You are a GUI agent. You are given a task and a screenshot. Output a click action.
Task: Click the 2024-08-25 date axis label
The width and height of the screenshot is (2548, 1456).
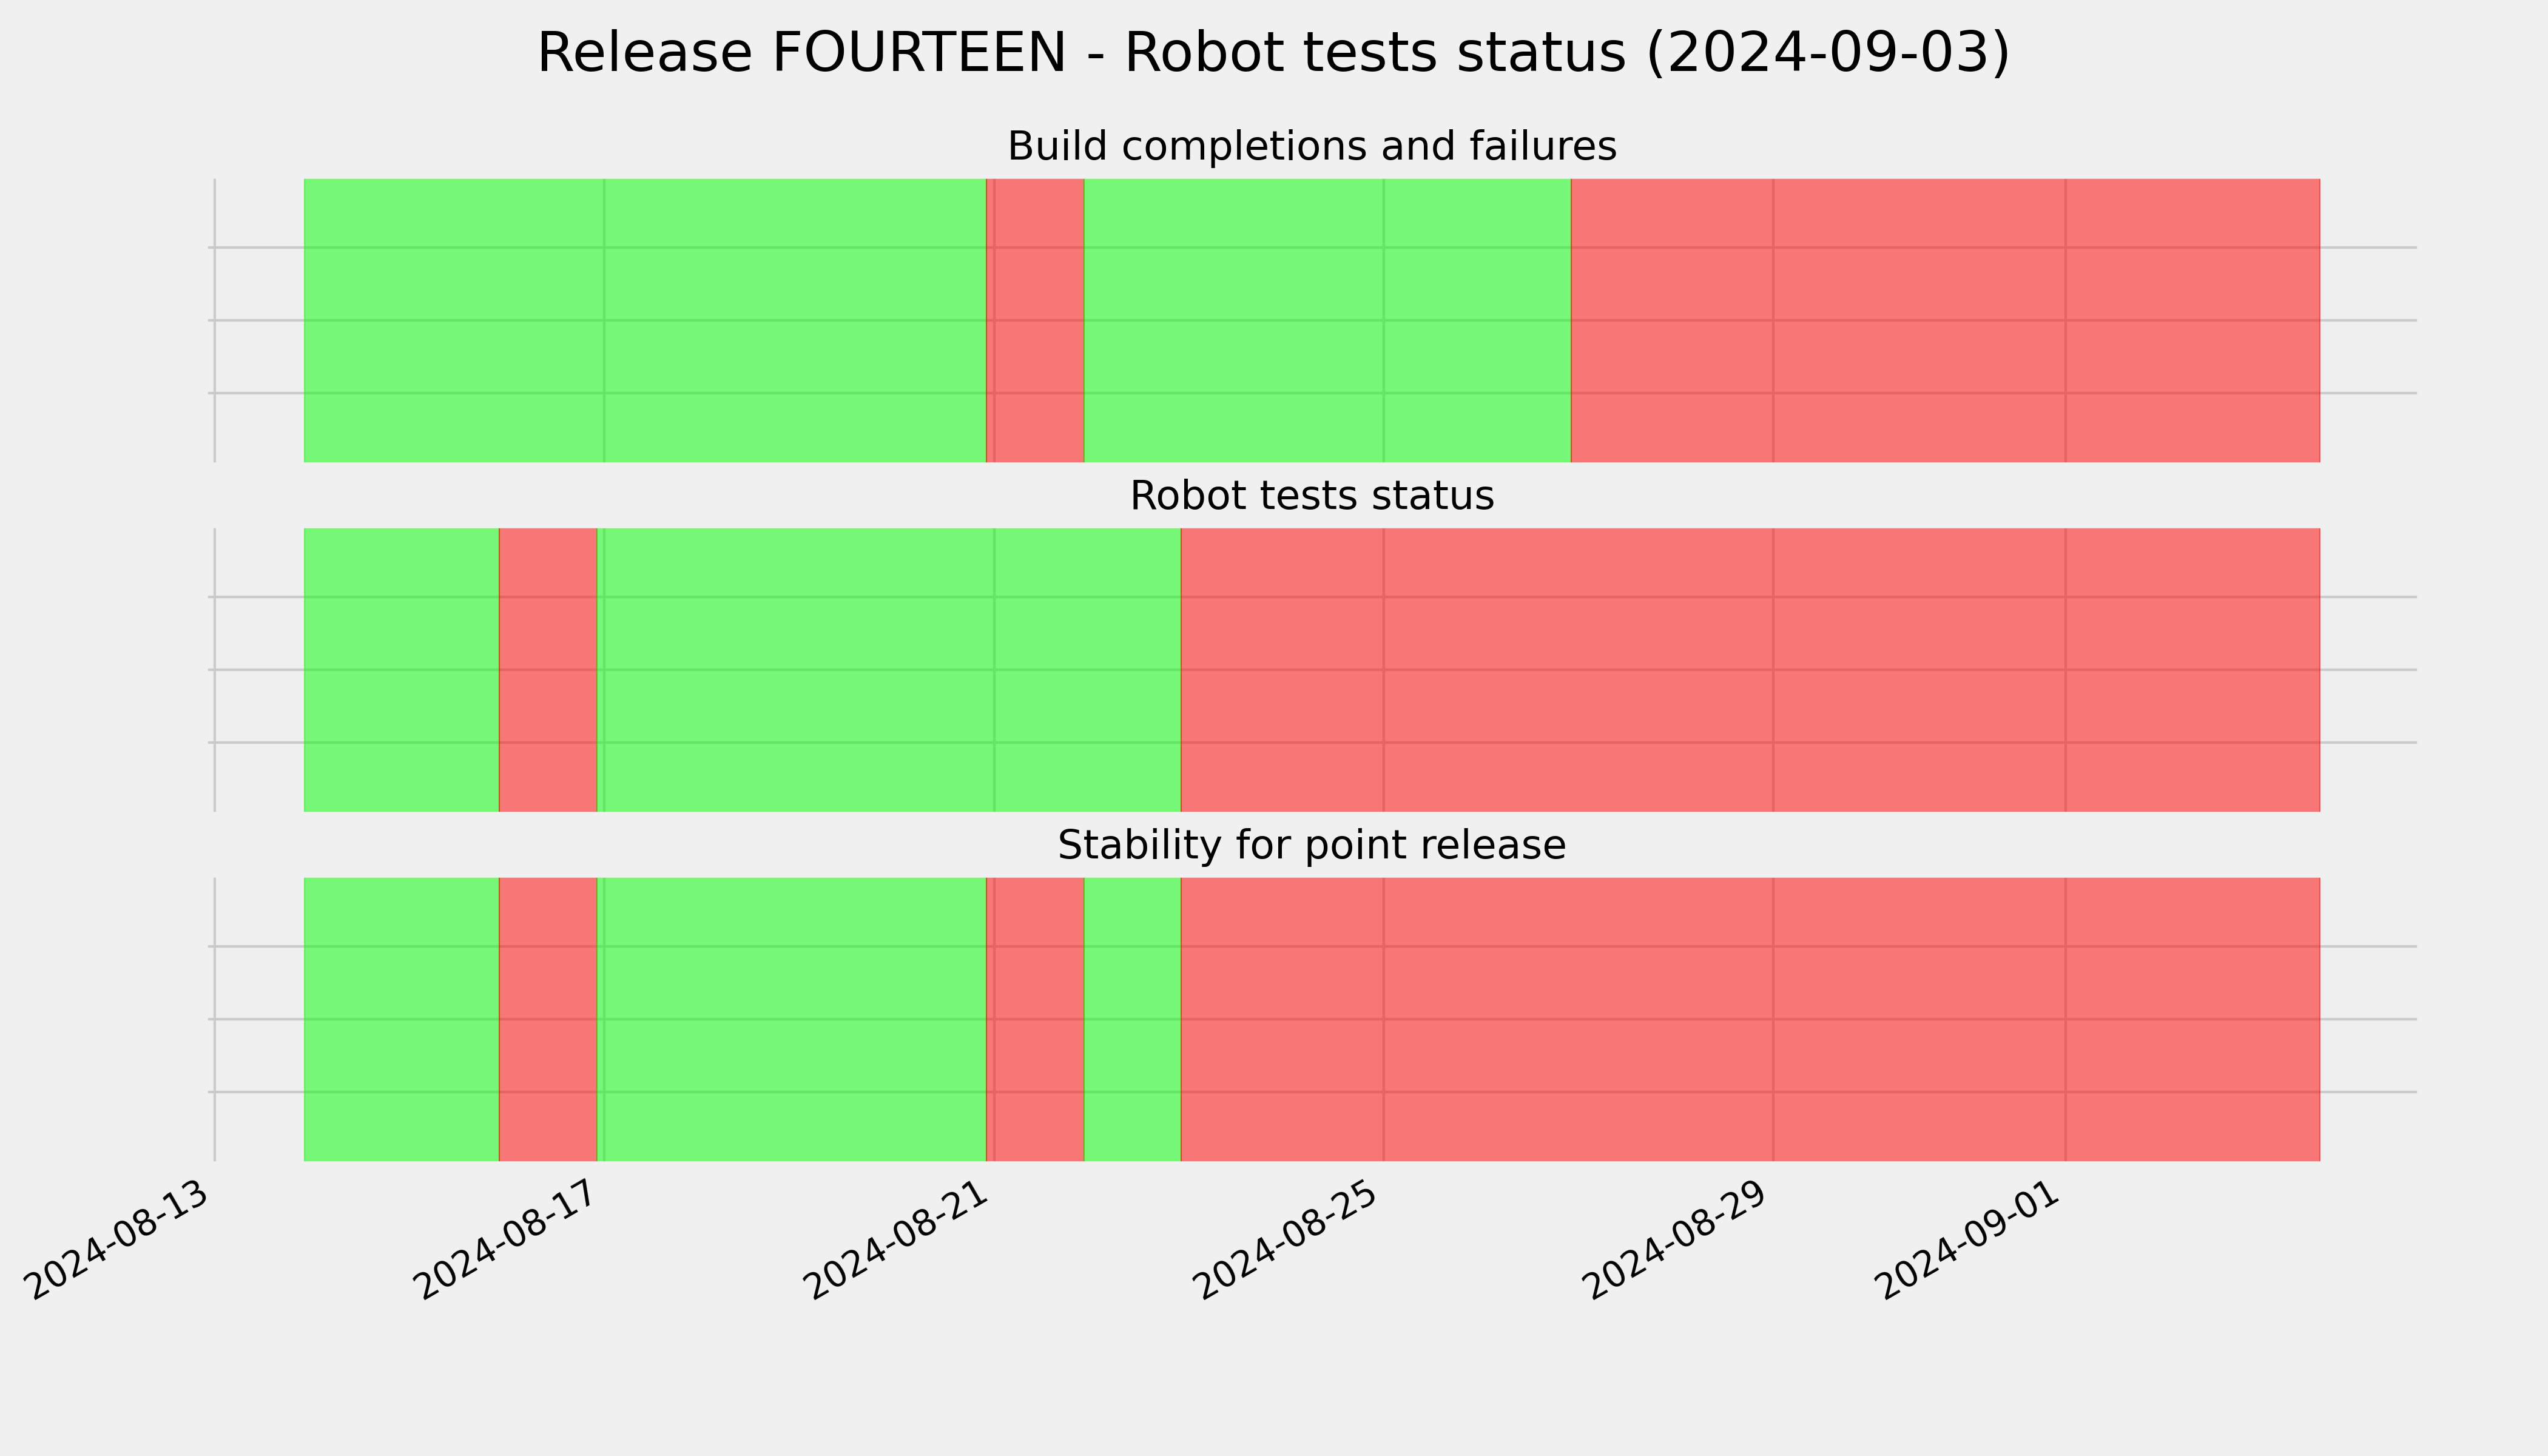tap(1288, 1240)
